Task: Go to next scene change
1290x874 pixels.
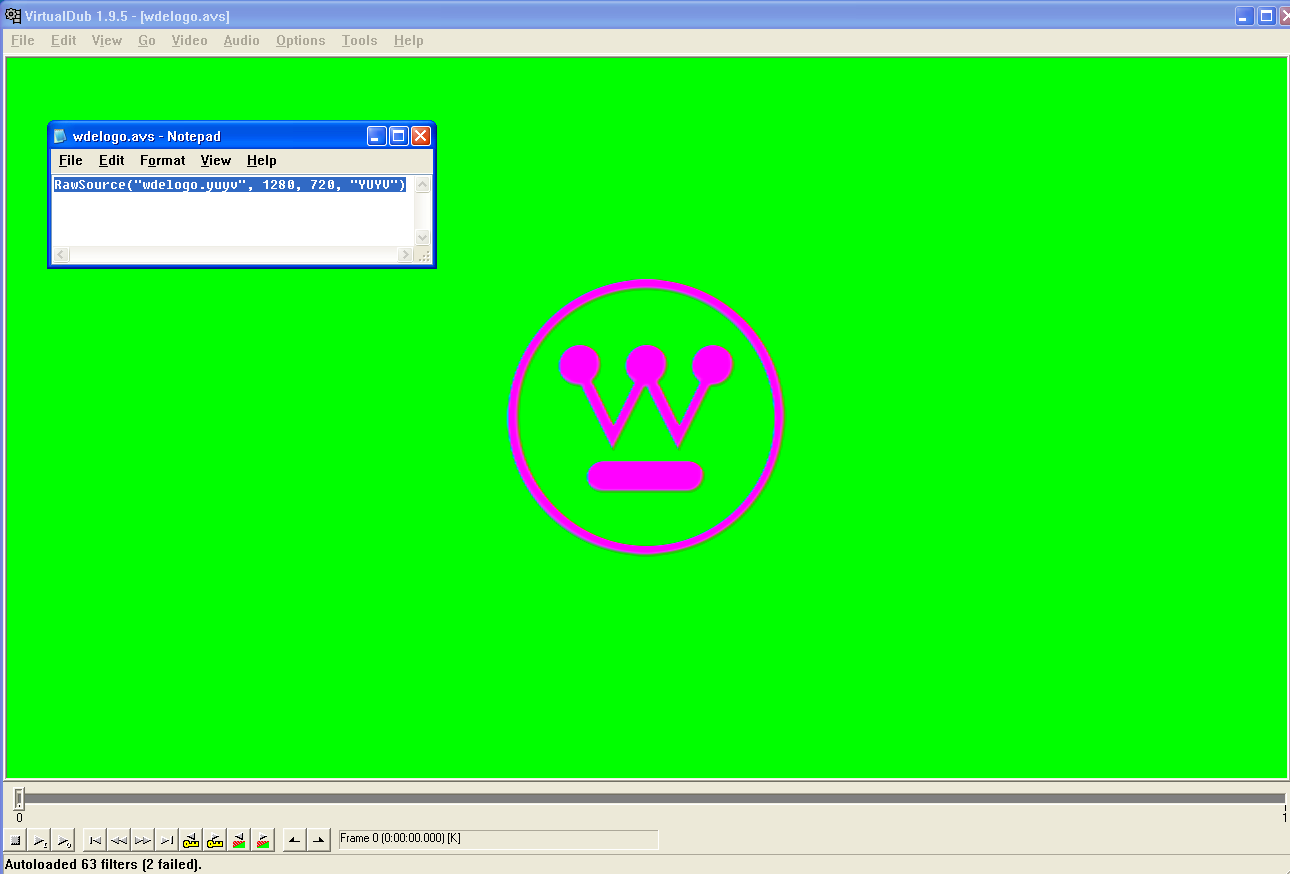Action: pyautogui.click(x=263, y=840)
